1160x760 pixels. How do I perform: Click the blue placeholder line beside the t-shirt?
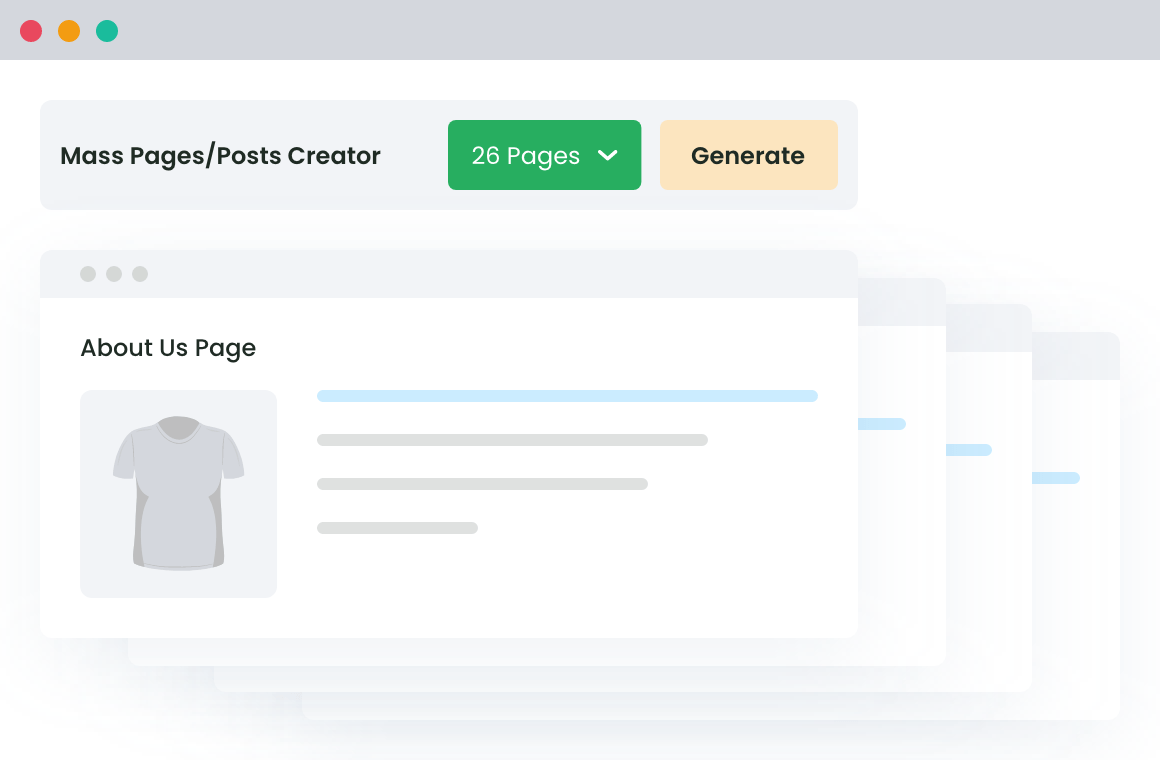567,396
